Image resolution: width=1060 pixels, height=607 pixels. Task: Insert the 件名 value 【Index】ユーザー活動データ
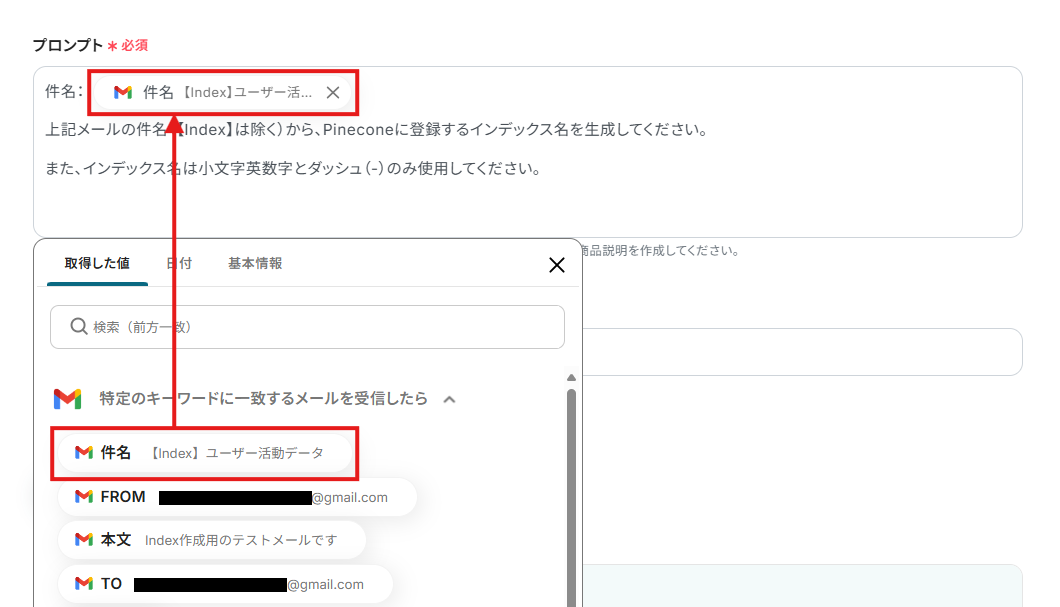pyautogui.click(x=205, y=453)
